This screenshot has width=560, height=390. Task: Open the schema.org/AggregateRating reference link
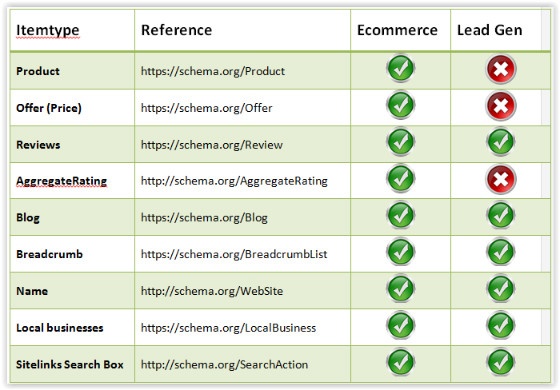click(234, 181)
